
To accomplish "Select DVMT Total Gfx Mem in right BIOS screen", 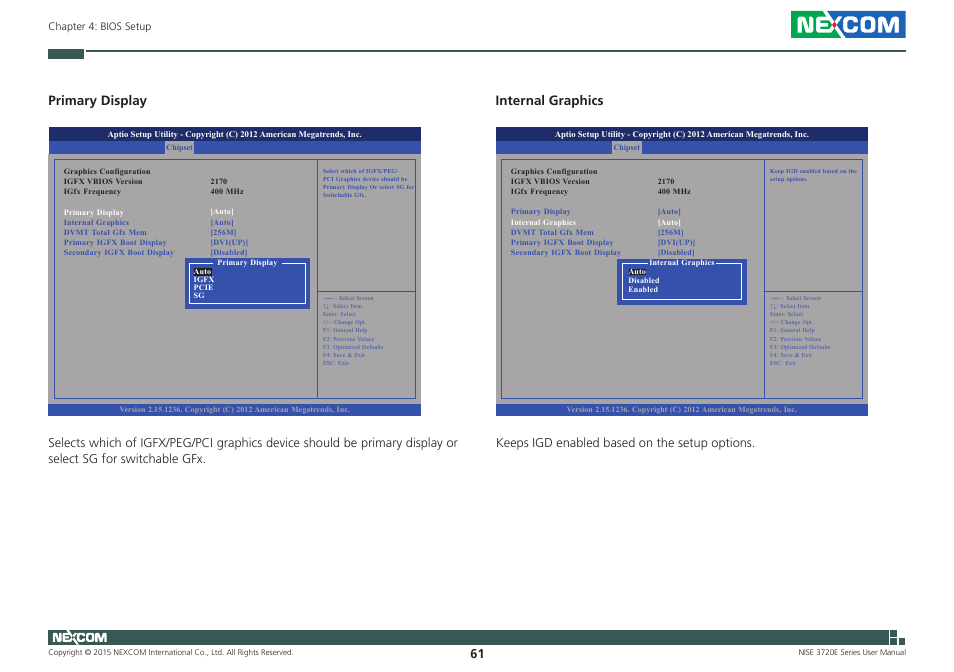I will [x=552, y=232].
